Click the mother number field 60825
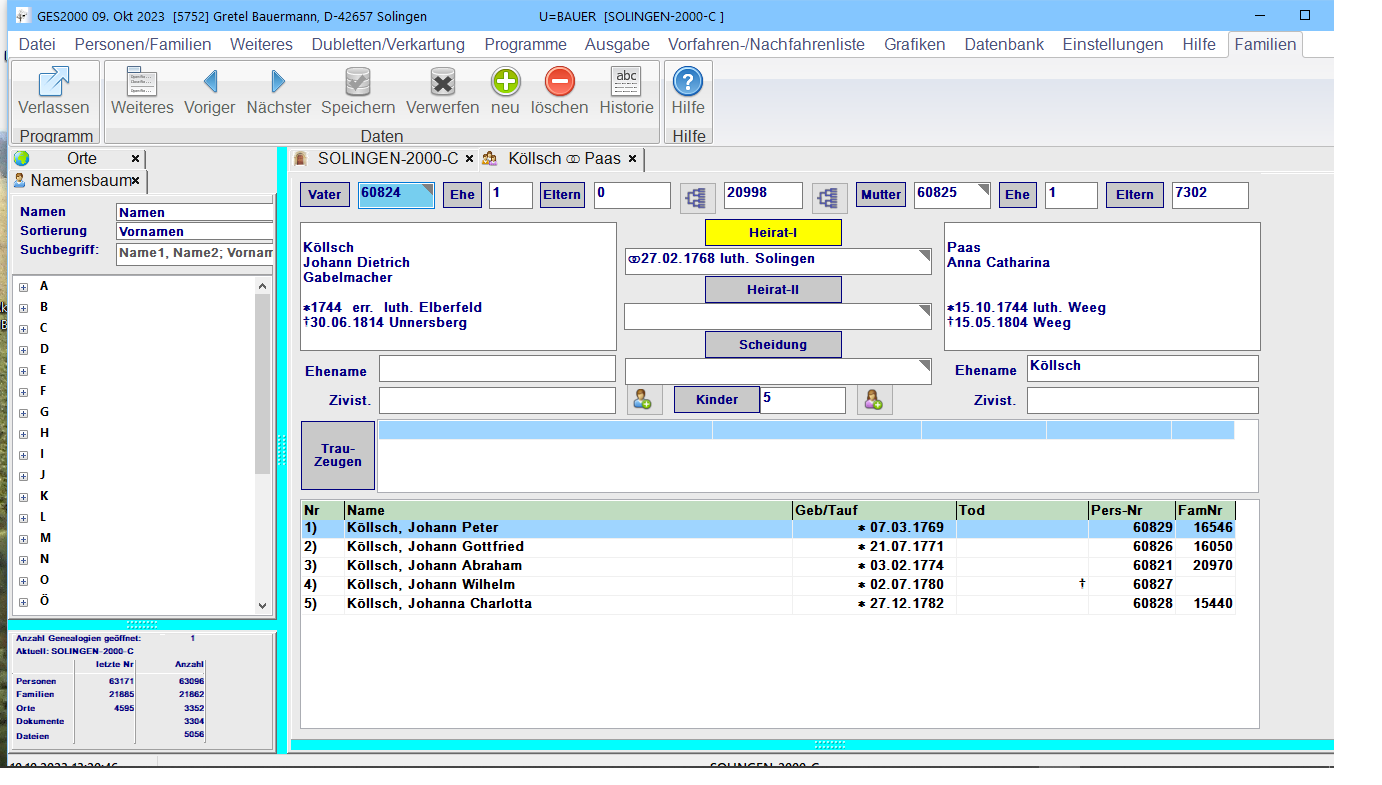The image size is (1382, 785). [952, 195]
